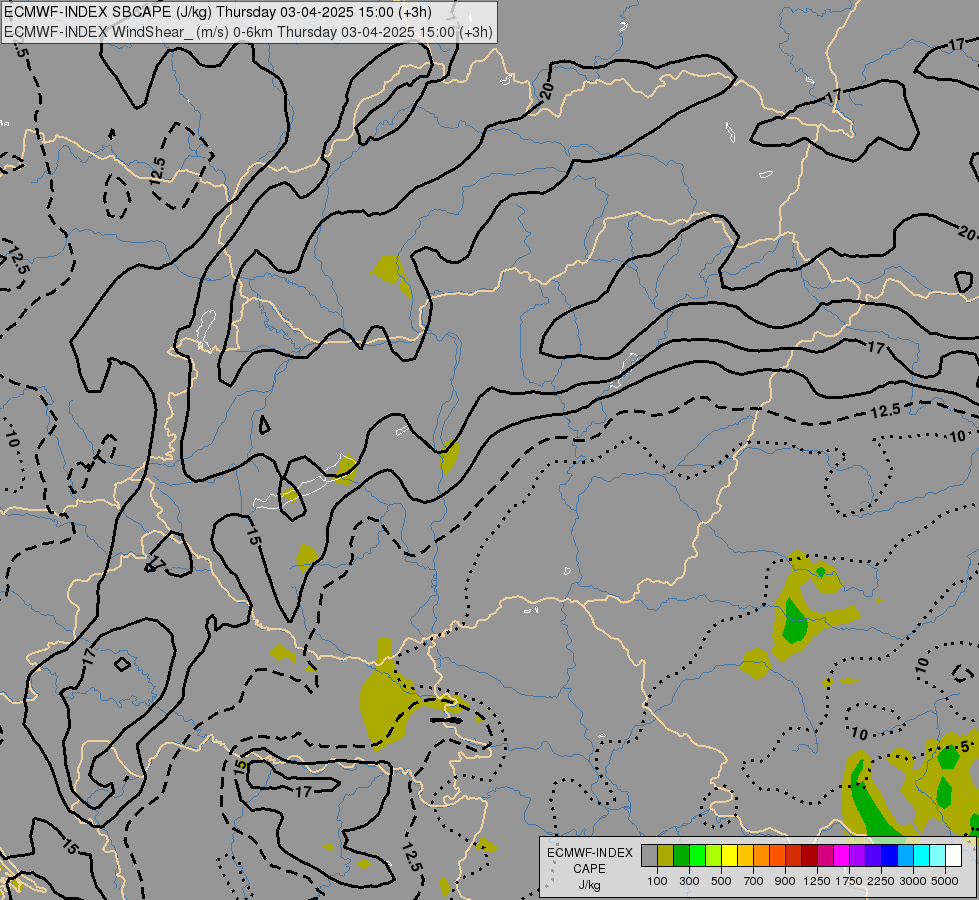Click the 1750 legend value
Screen dimensions: 979x900
pos(849,881)
